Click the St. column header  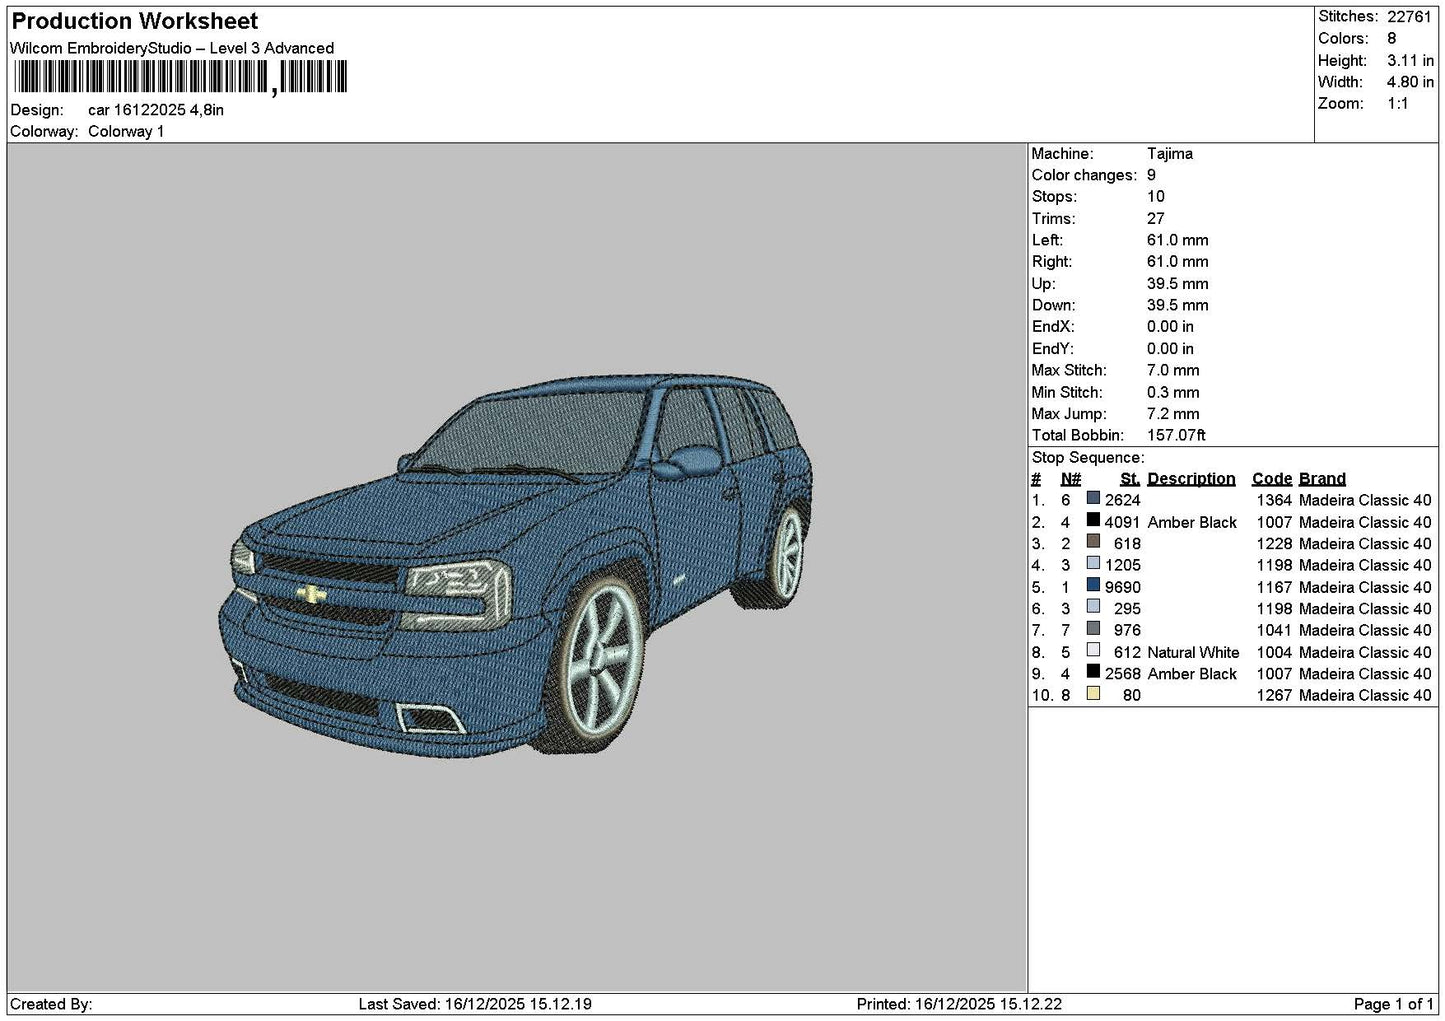tap(1130, 479)
